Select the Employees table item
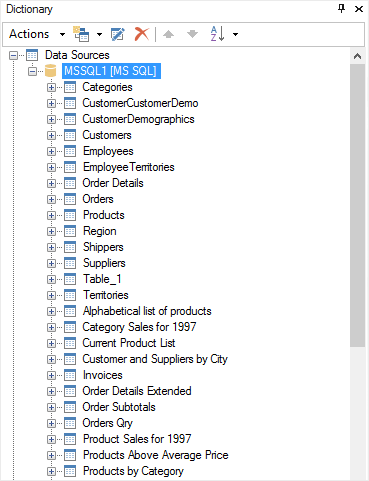 click(108, 151)
